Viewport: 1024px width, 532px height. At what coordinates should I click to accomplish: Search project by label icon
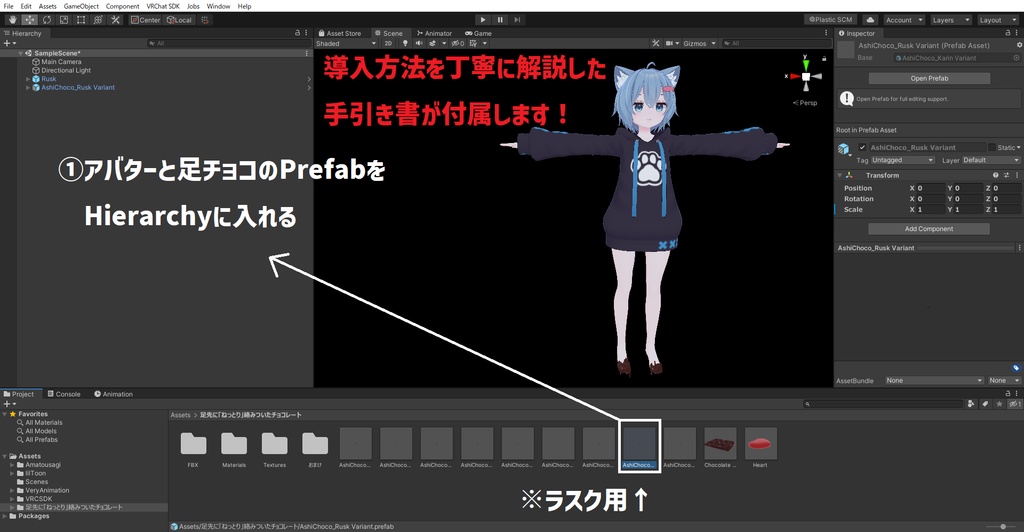[985, 404]
